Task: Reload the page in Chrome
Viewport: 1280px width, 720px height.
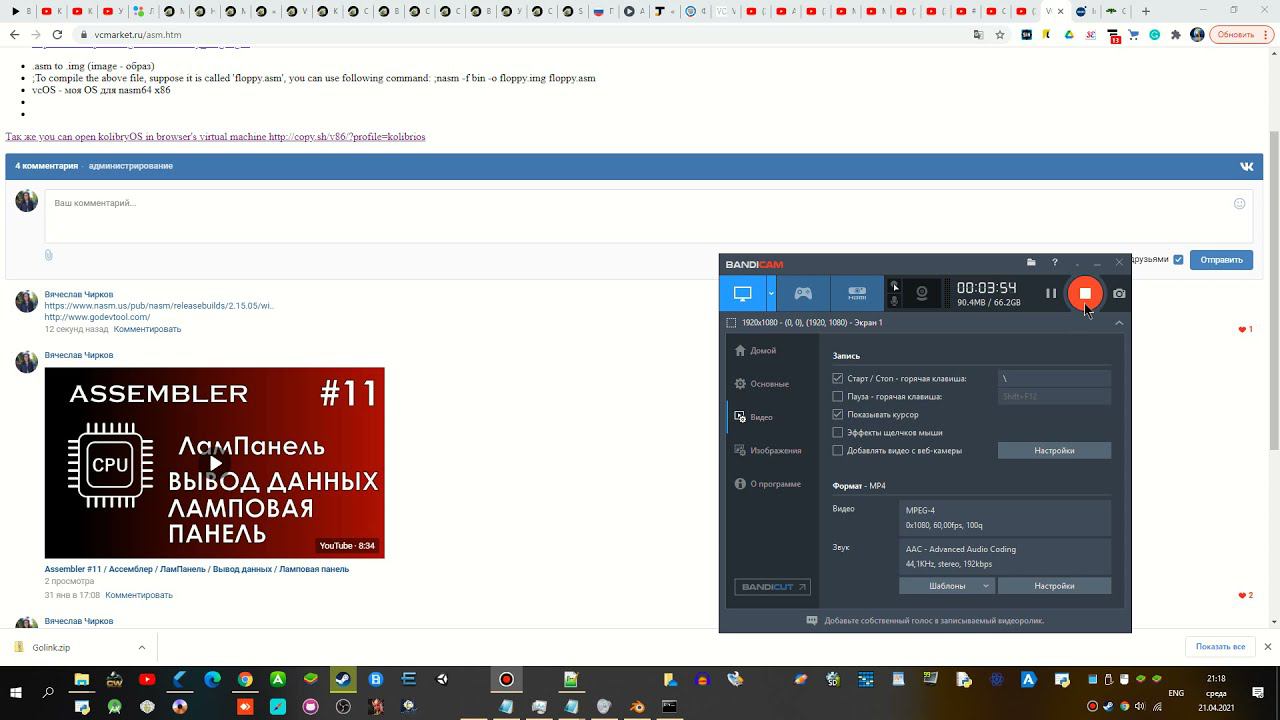Action: (58, 35)
